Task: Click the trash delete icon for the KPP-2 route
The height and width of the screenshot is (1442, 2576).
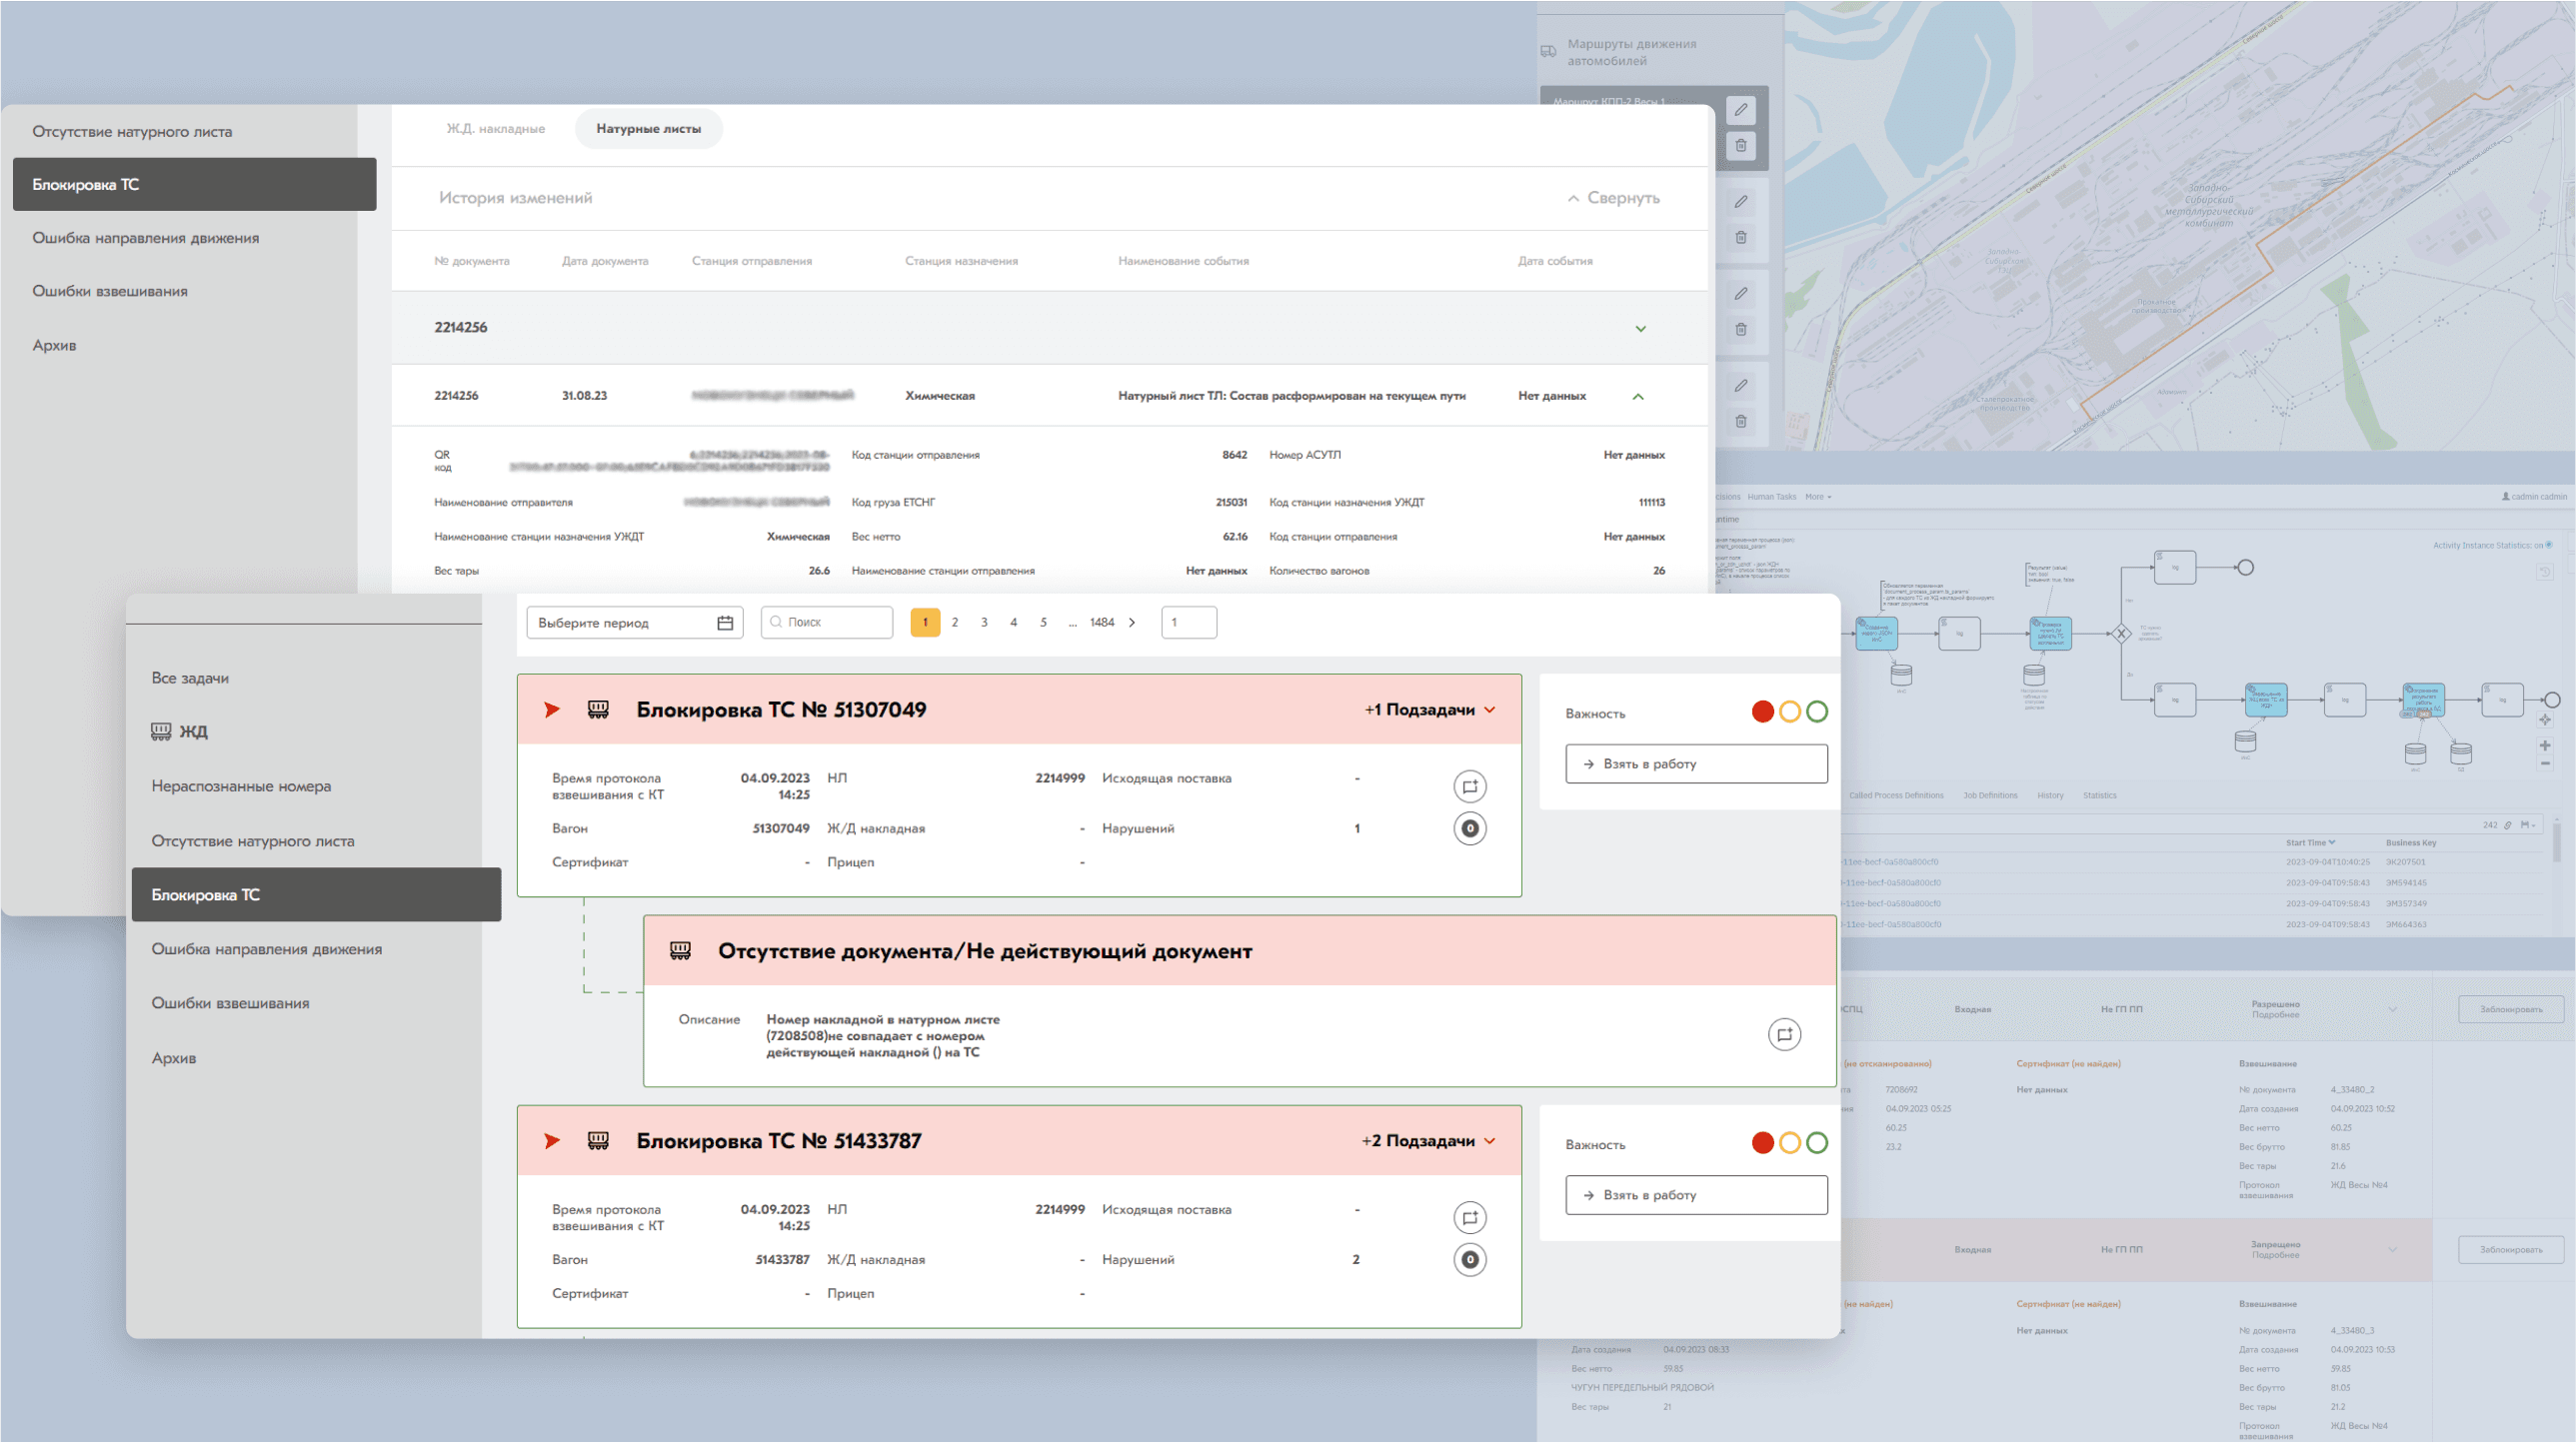Action: 1741,146
